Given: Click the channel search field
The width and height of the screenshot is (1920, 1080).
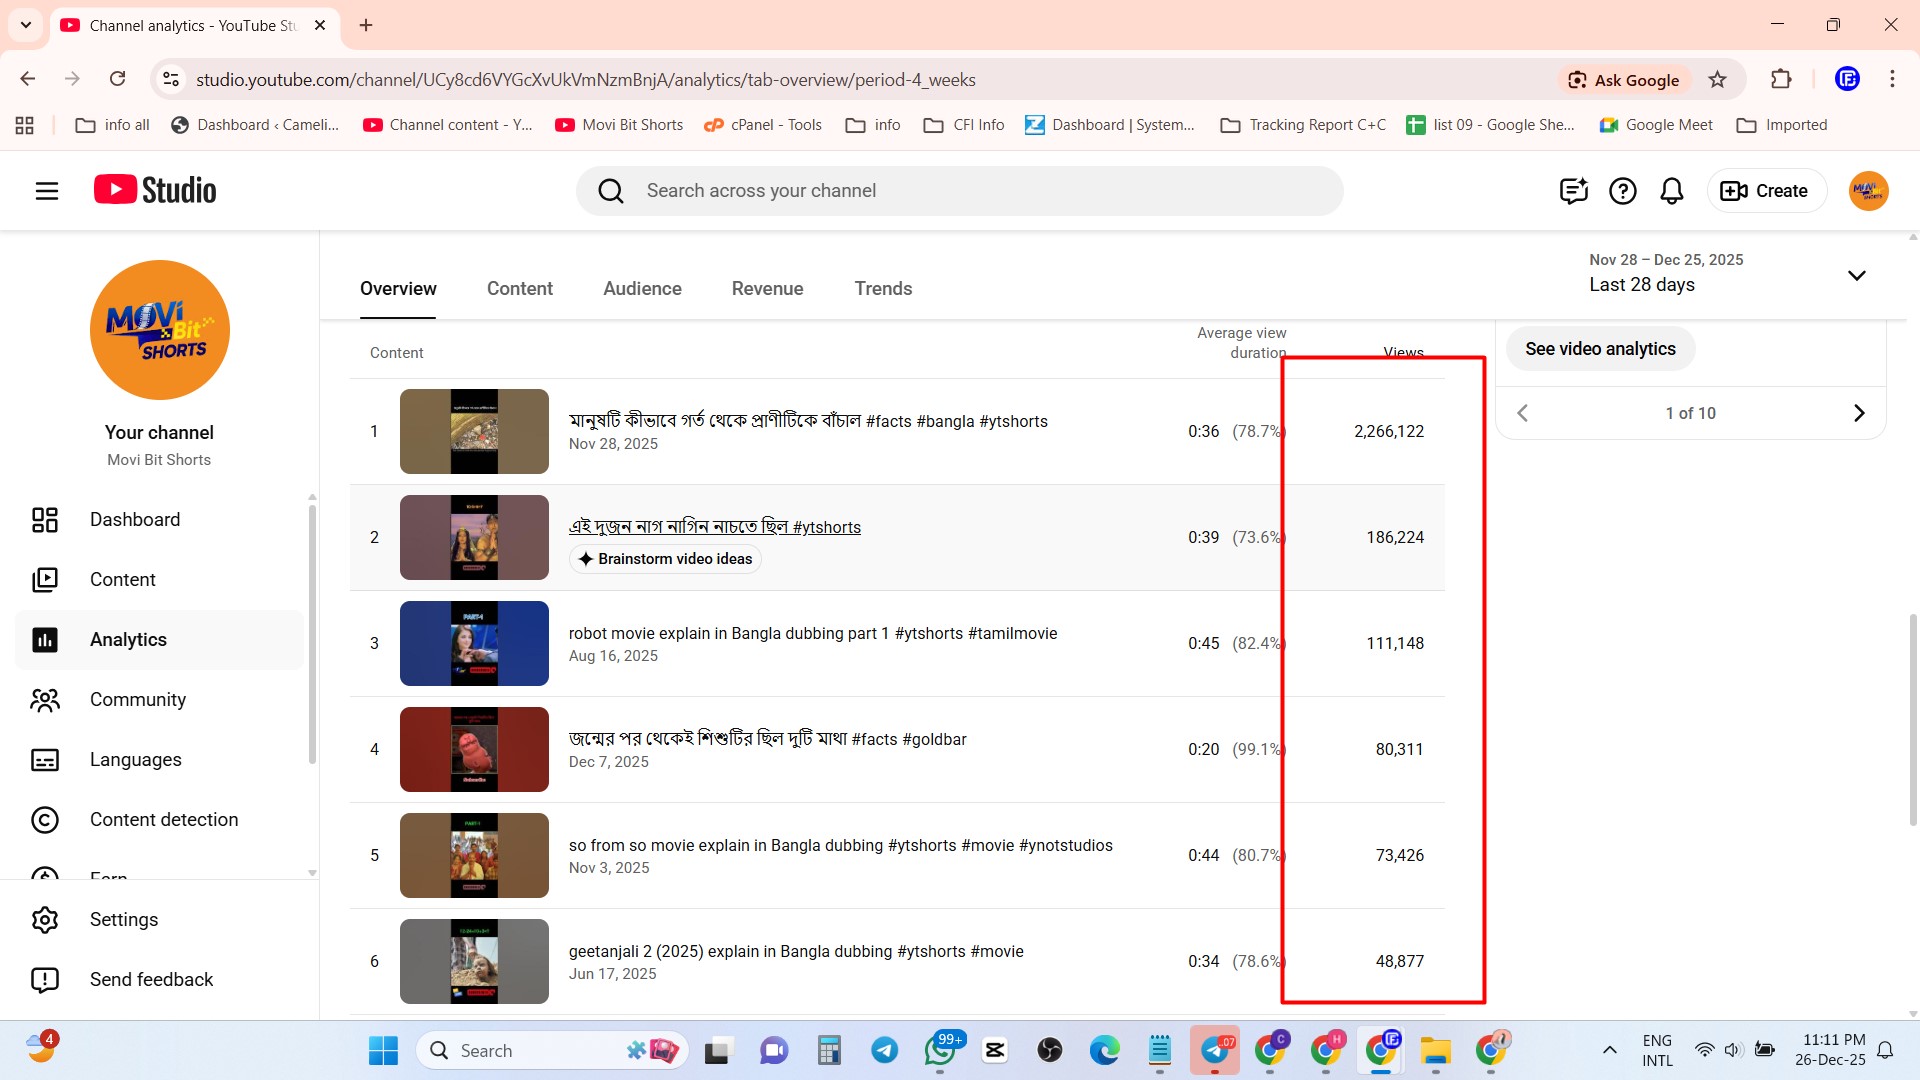Looking at the screenshot, I should pyautogui.click(x=960, y=191).
